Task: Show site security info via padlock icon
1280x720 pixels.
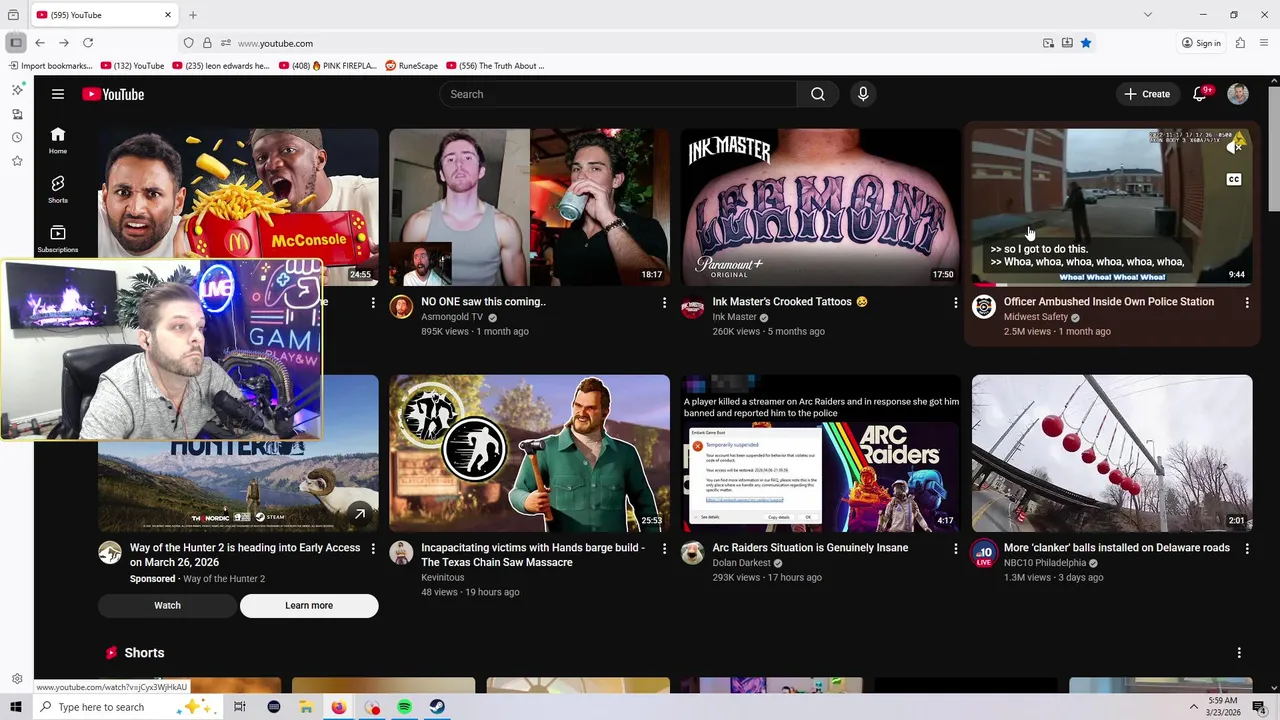Action: click(x=207, y=43)
